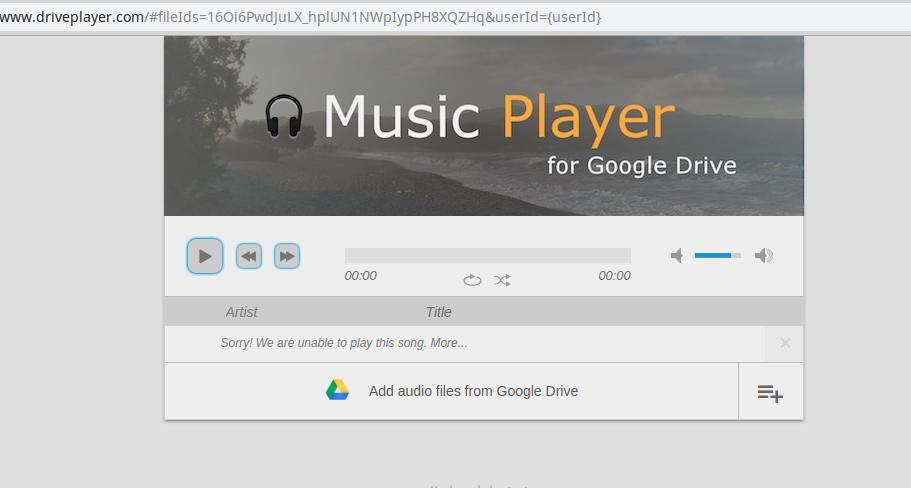Toggle repeat mode icon
911x488 pixels.
click(x=472, y=281)
